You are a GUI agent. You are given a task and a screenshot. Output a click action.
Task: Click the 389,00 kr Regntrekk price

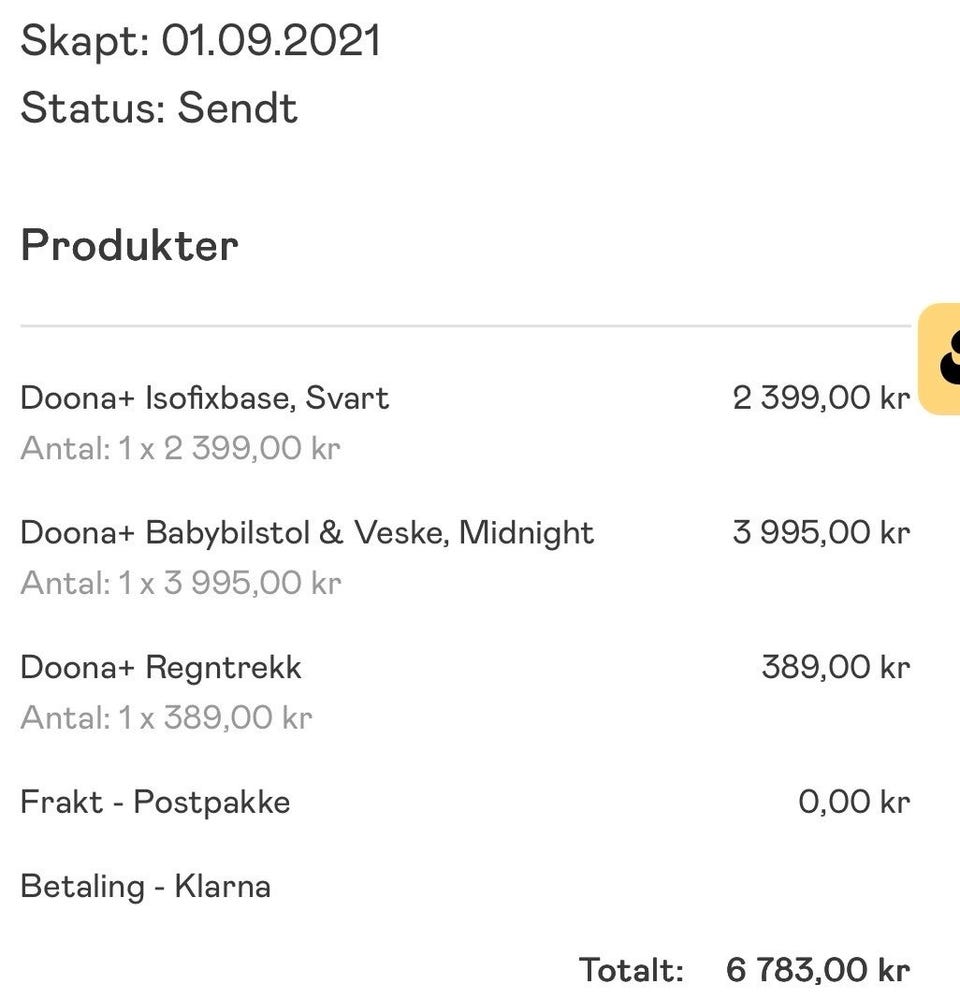coord(836,668)
